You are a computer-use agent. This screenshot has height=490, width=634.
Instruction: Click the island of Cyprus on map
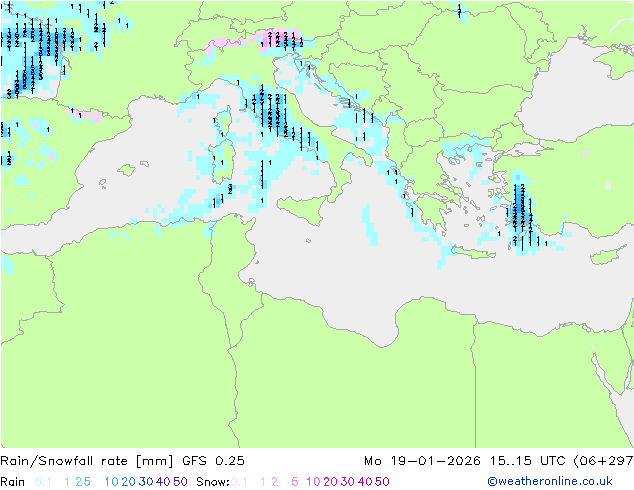(609, 255)
